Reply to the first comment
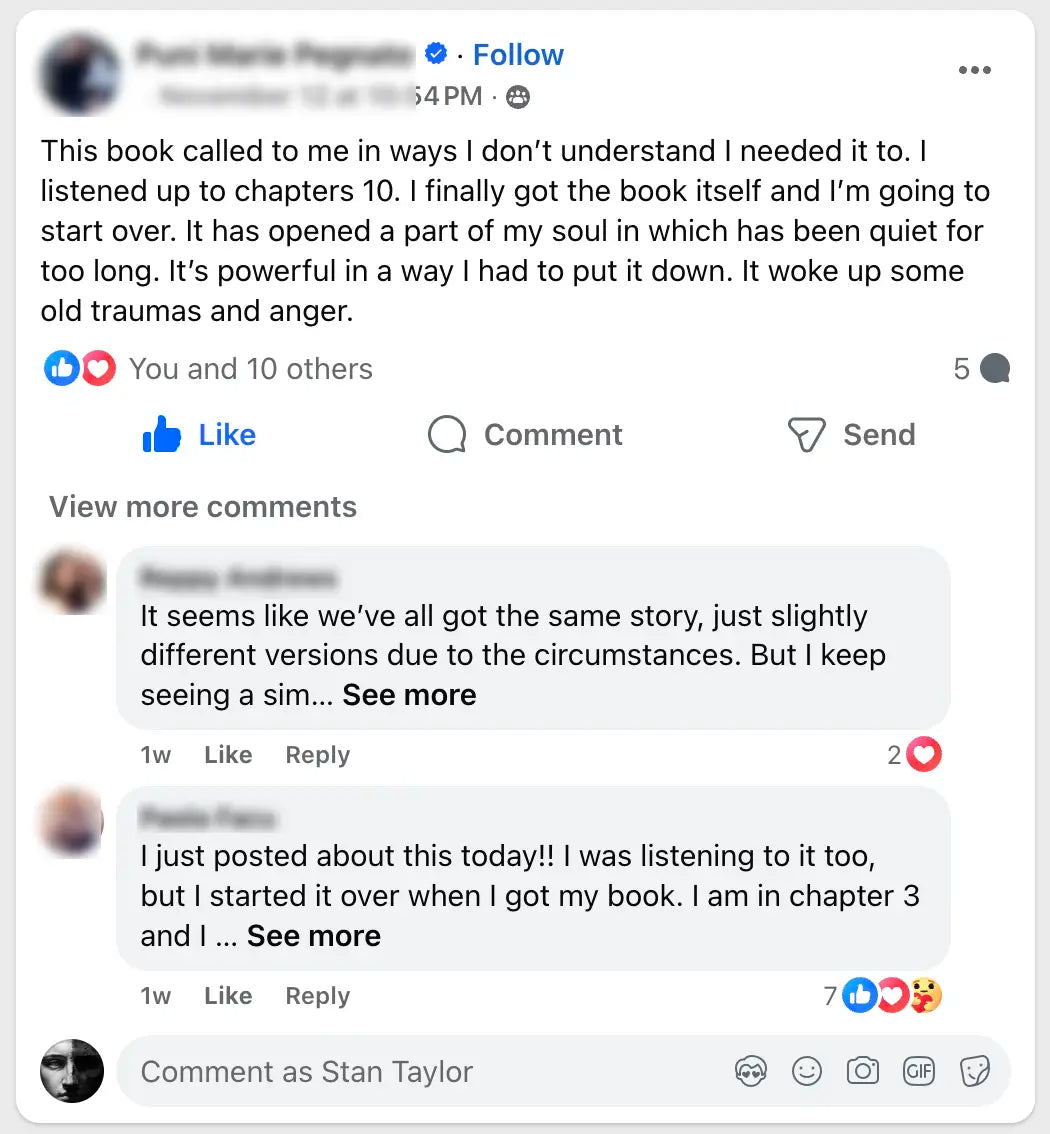This screenshot has width=1050, height=1134. [x=317, y=755]
